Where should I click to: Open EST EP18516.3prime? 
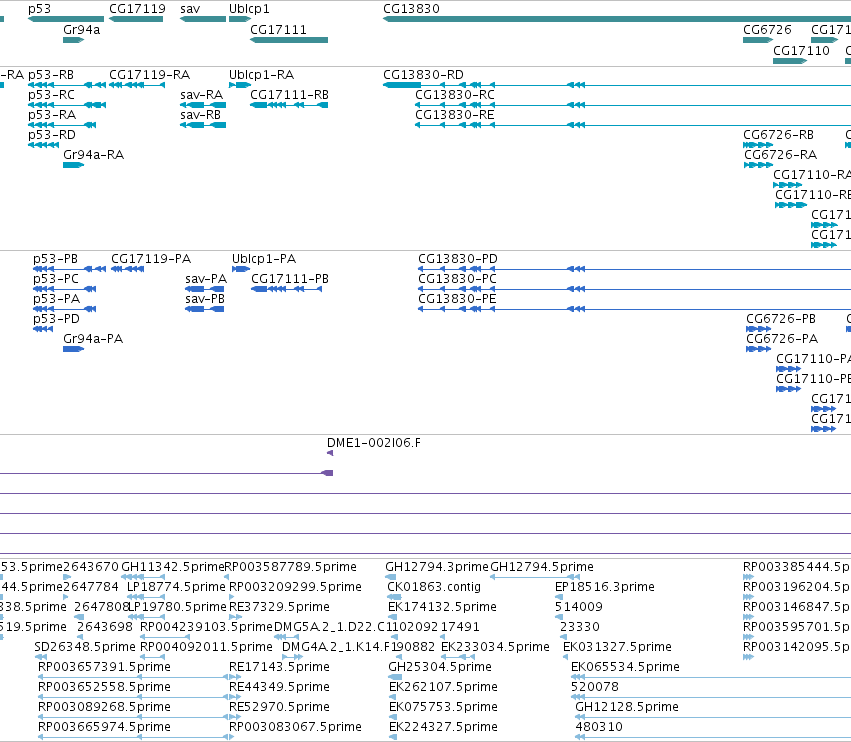point(605,587)
